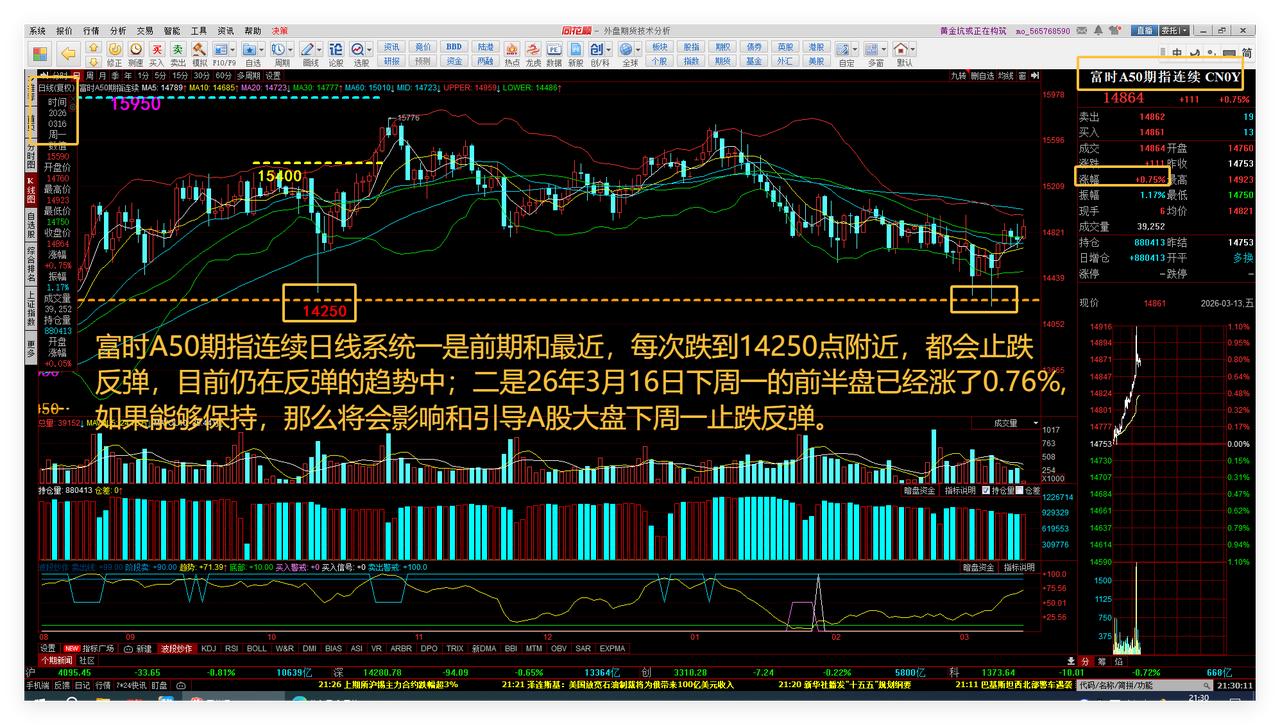Expand the 自选 dropdown arrow

point(262,49)
